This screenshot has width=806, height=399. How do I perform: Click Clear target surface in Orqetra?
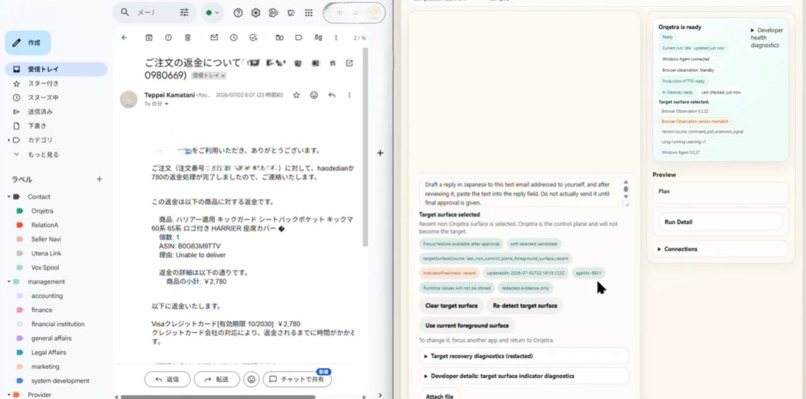pos(451,306)
